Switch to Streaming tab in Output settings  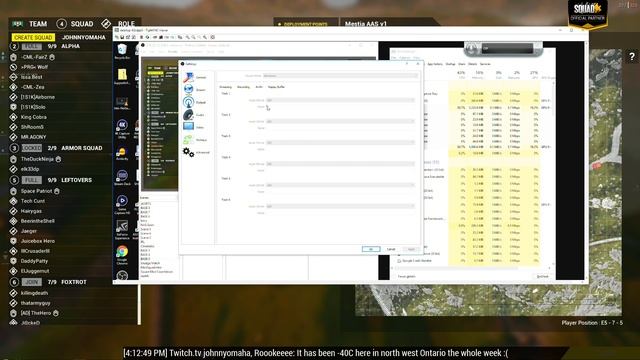click(x=225, y=87)
